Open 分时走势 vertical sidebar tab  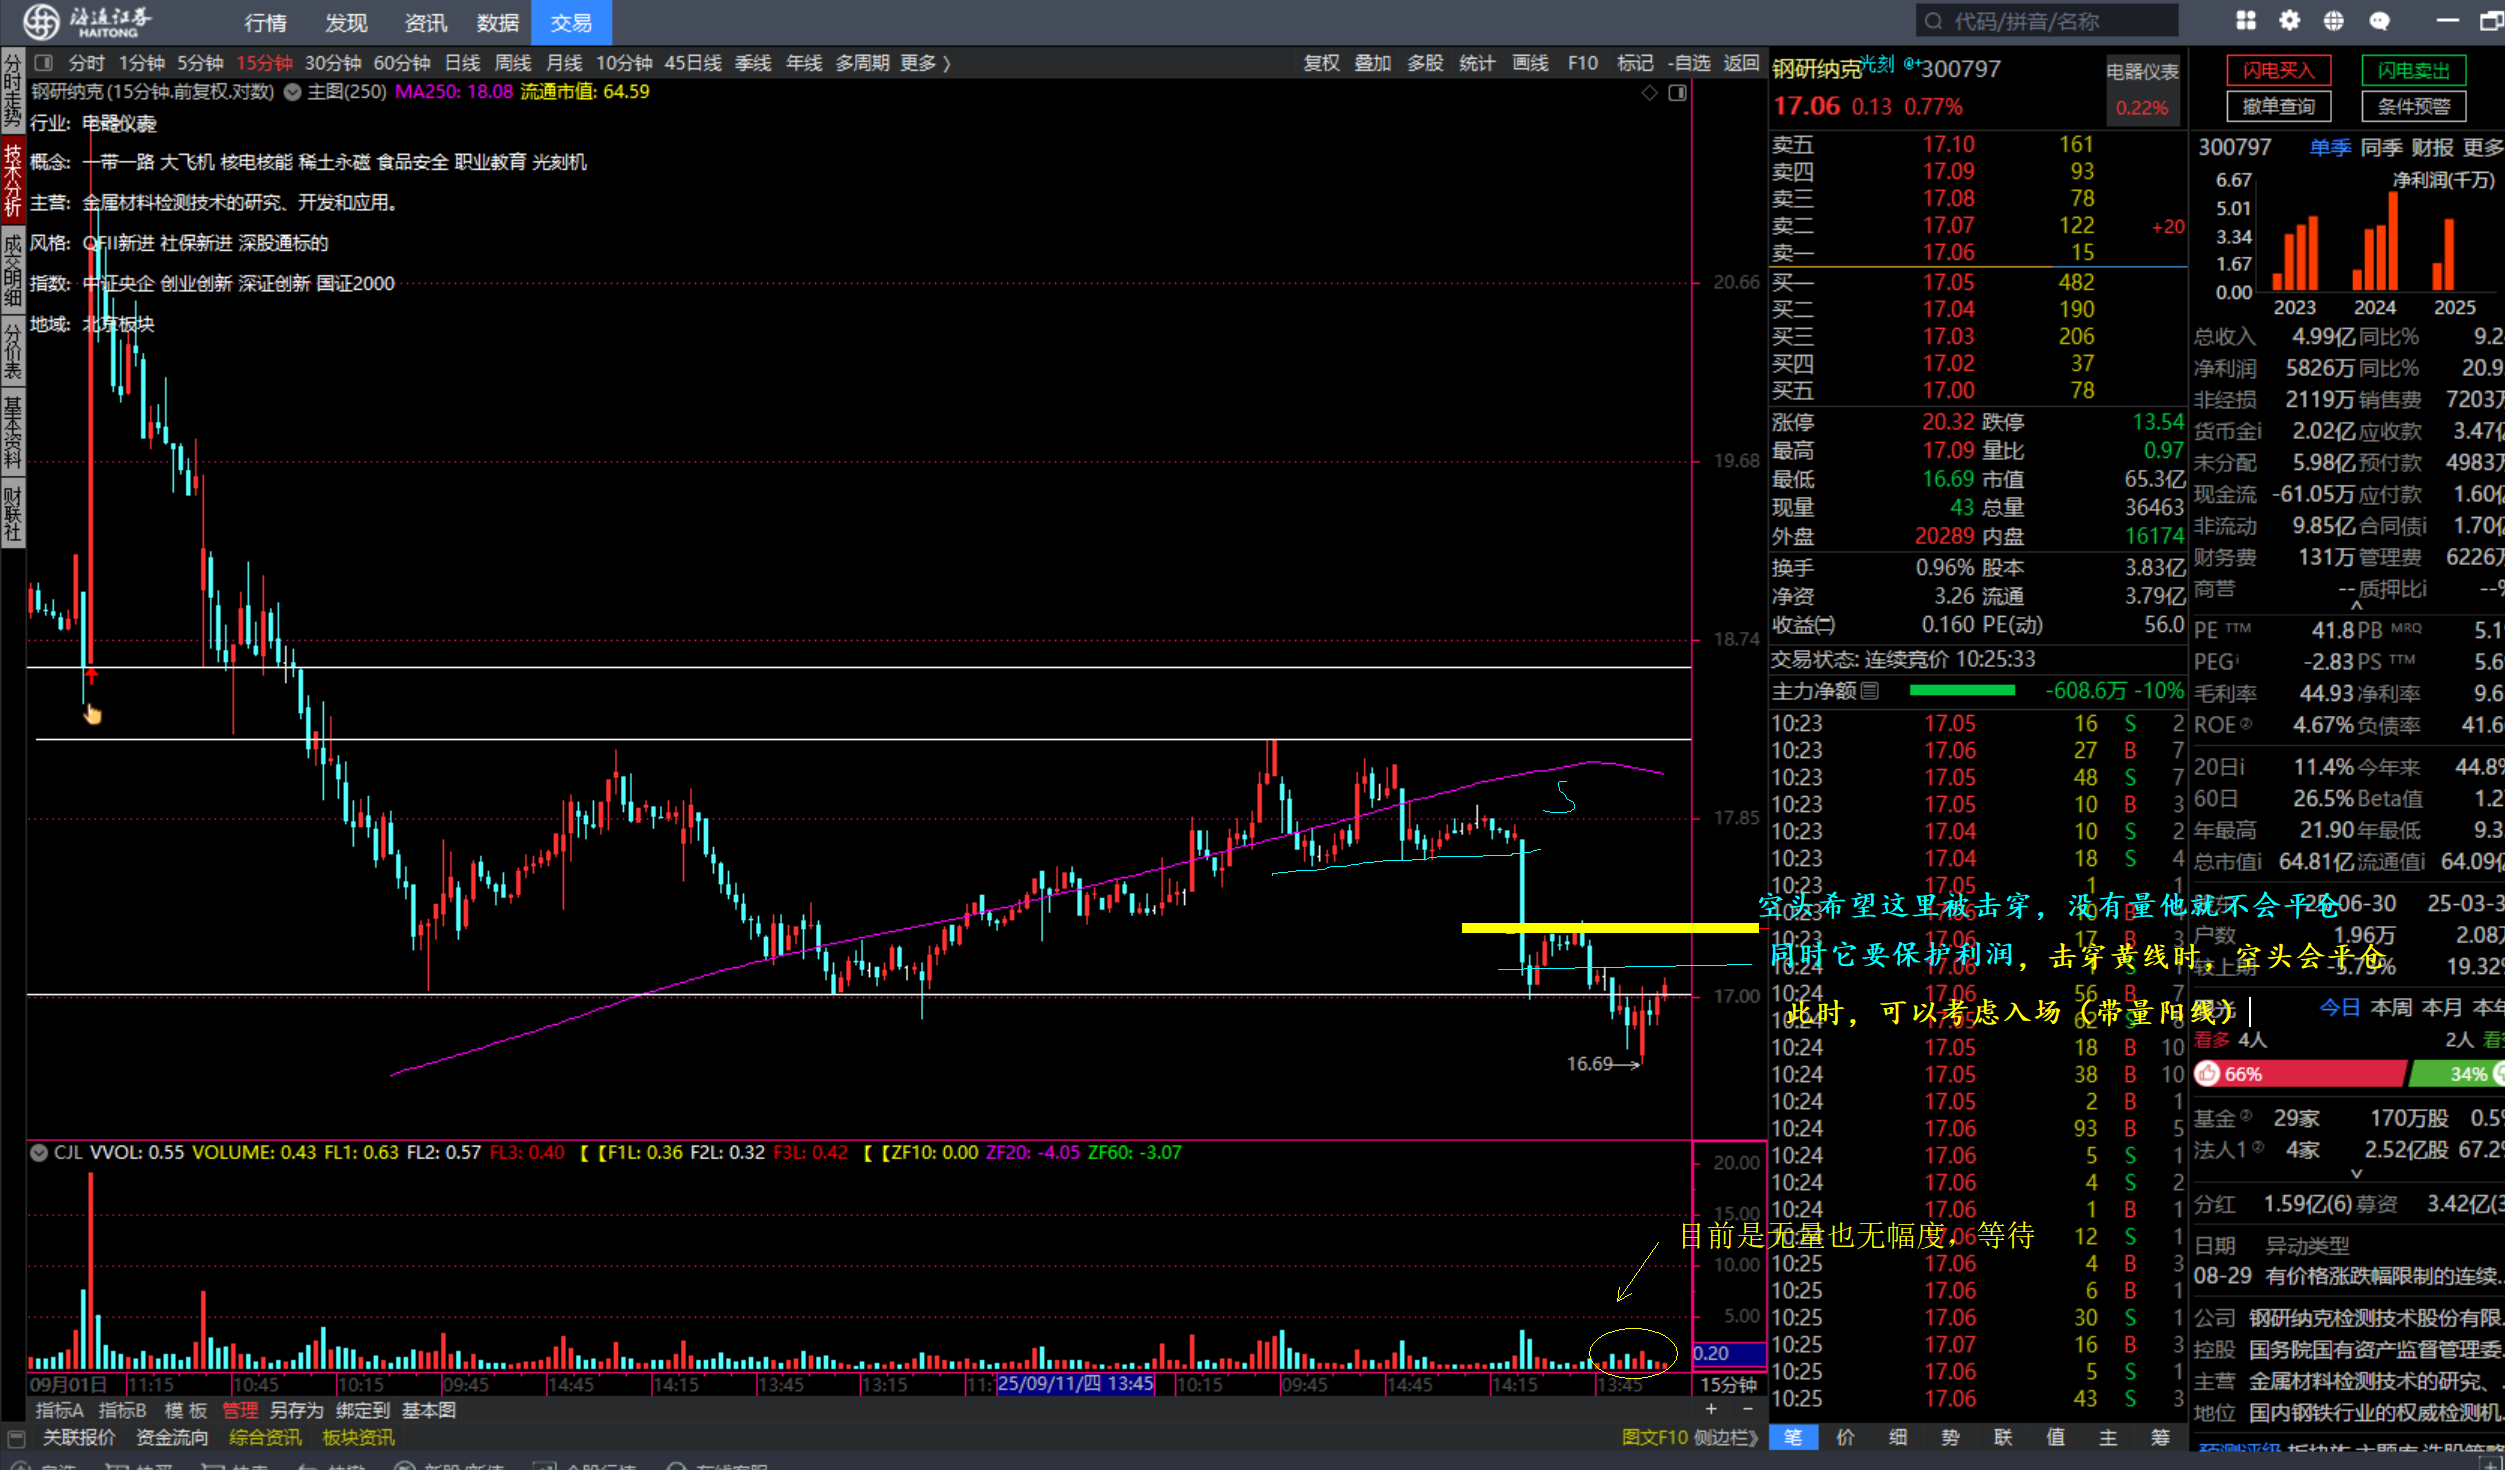tap(12, 90)
